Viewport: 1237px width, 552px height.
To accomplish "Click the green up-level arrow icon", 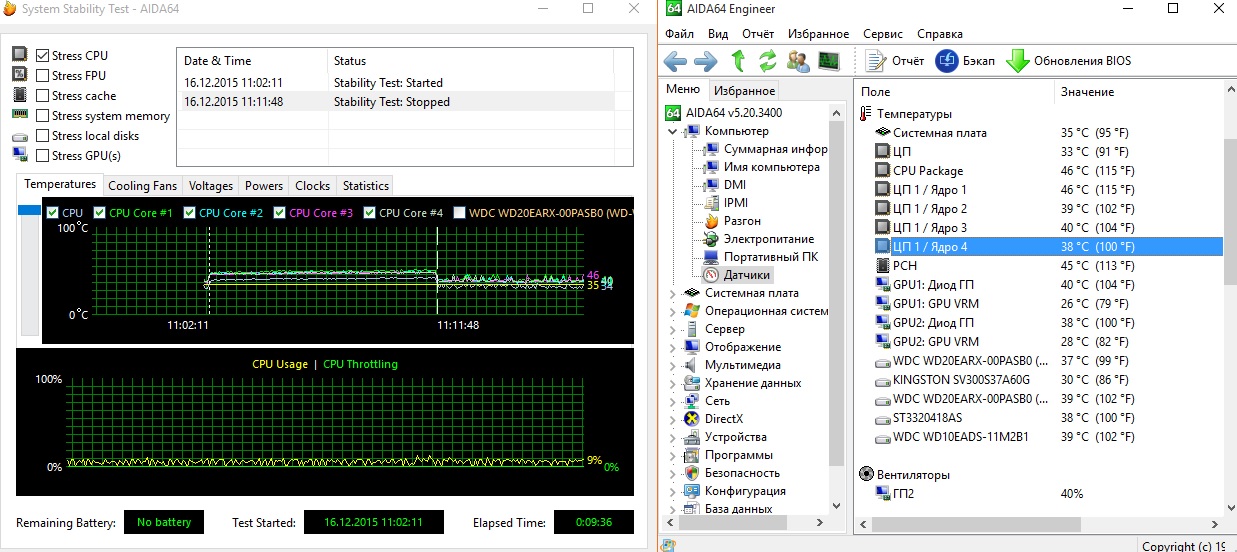I will (x=738, y=61).
